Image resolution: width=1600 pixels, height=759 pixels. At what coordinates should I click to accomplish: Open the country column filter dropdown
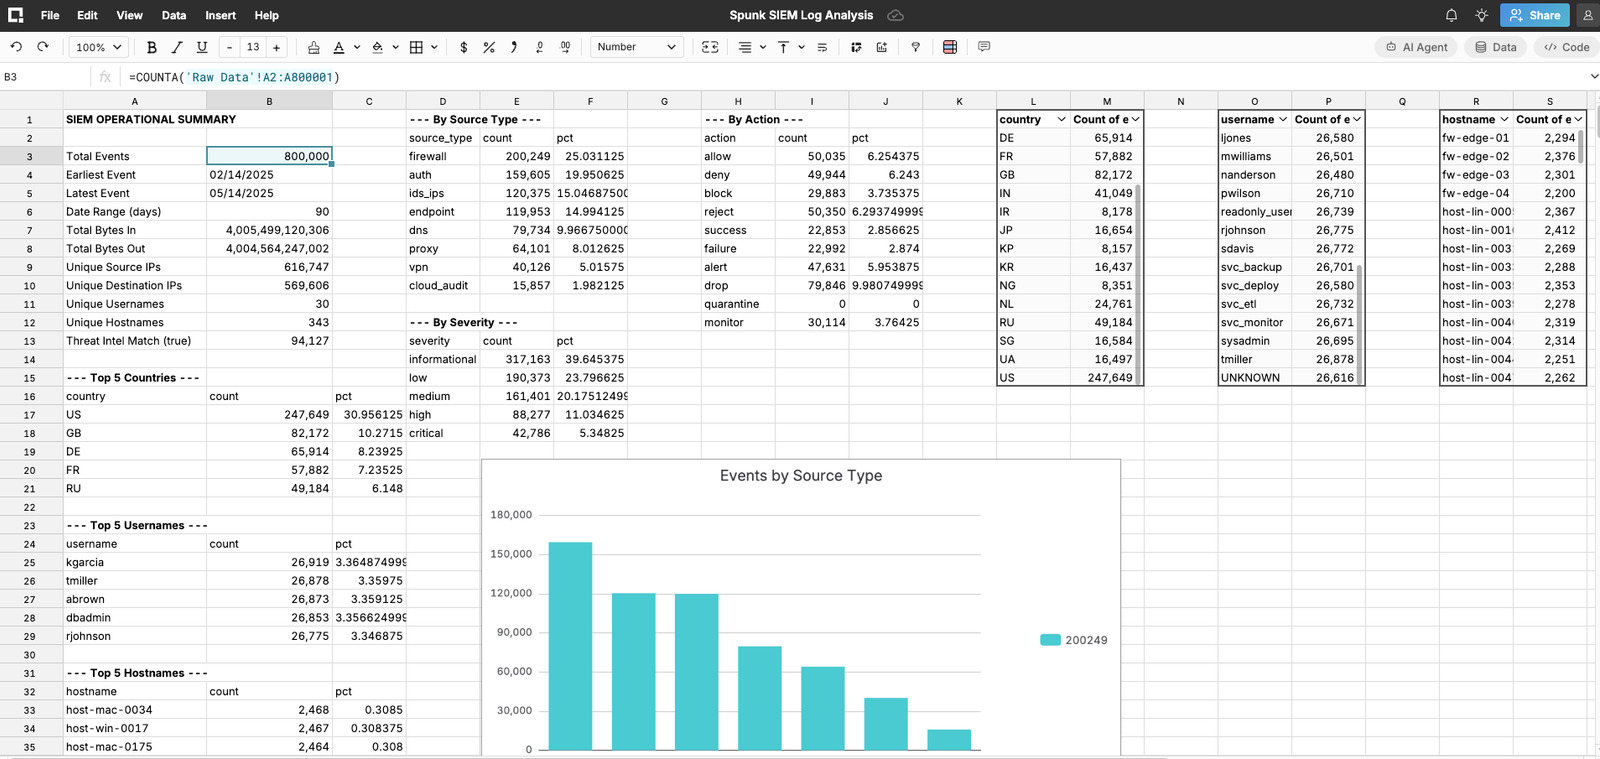coord(1061,119)
